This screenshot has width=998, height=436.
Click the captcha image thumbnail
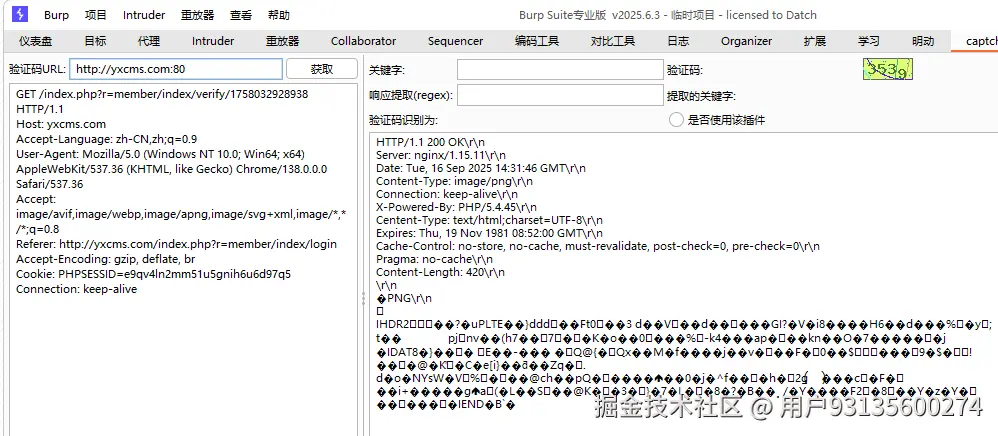888,69
